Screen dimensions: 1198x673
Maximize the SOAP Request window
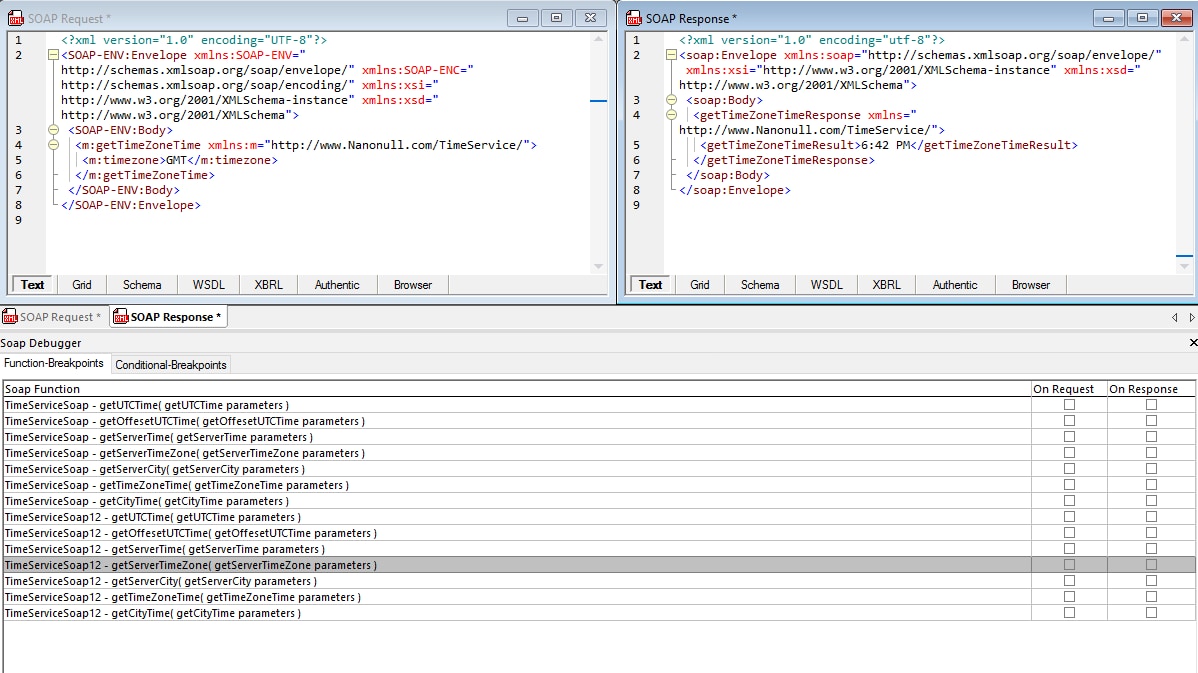[557, 18]
